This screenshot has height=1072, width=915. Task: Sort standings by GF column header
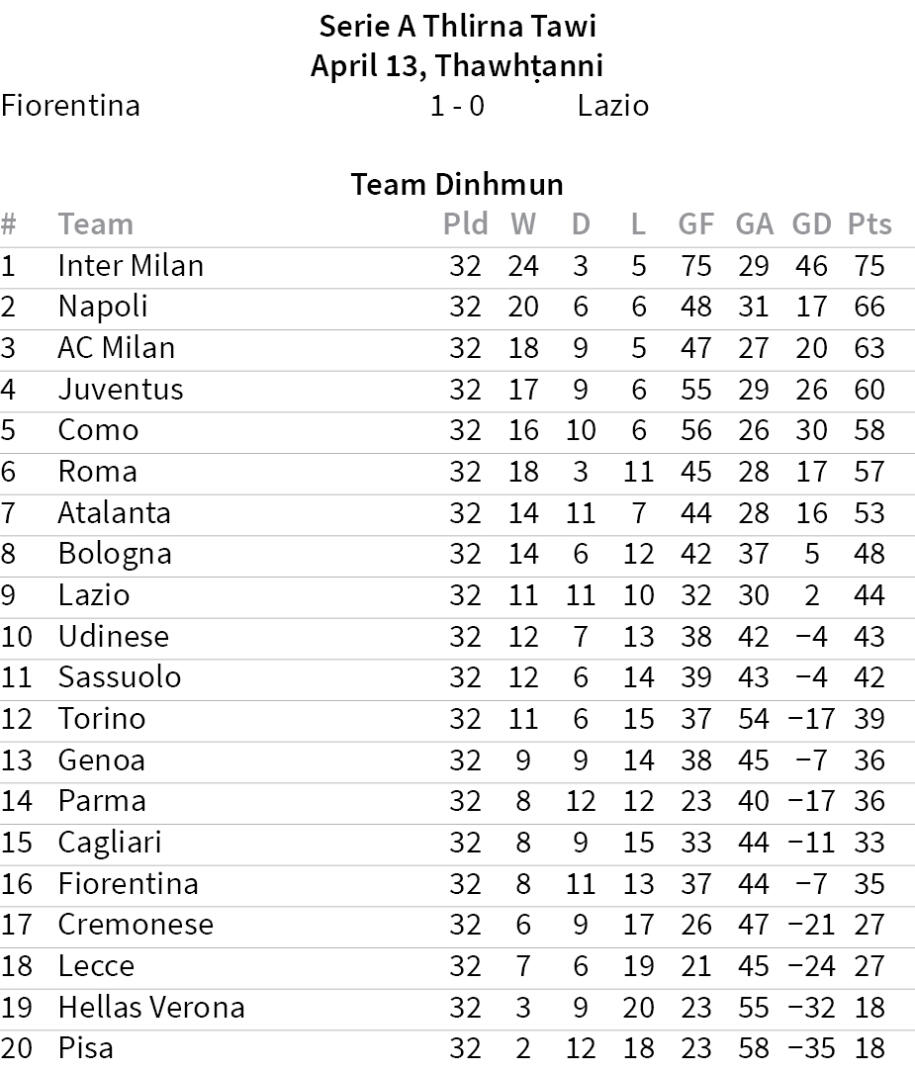tap(696, 224)
